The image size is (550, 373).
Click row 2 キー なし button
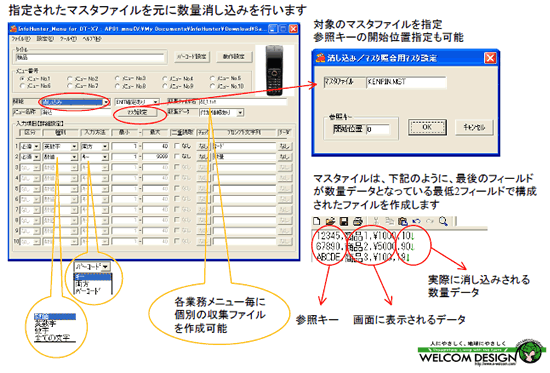click(x=284, y=157)
